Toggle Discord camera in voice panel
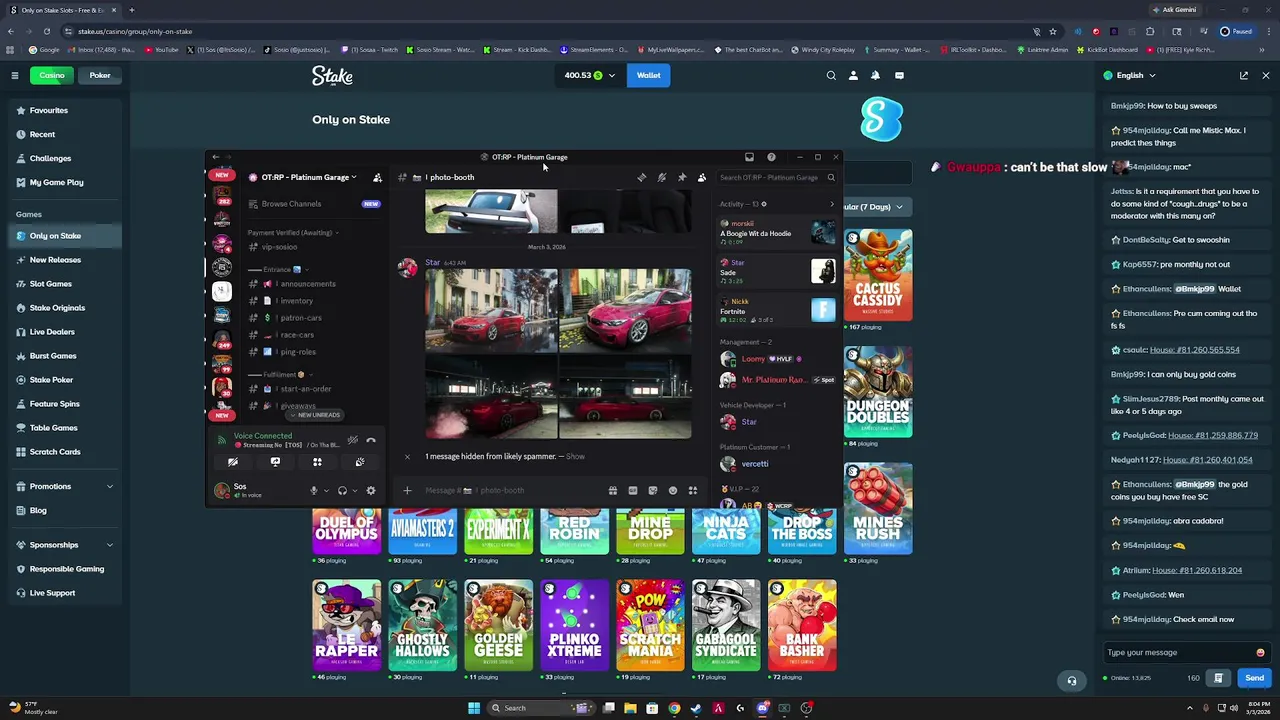This screenshot has height=720, width=1280. [233, 462]
